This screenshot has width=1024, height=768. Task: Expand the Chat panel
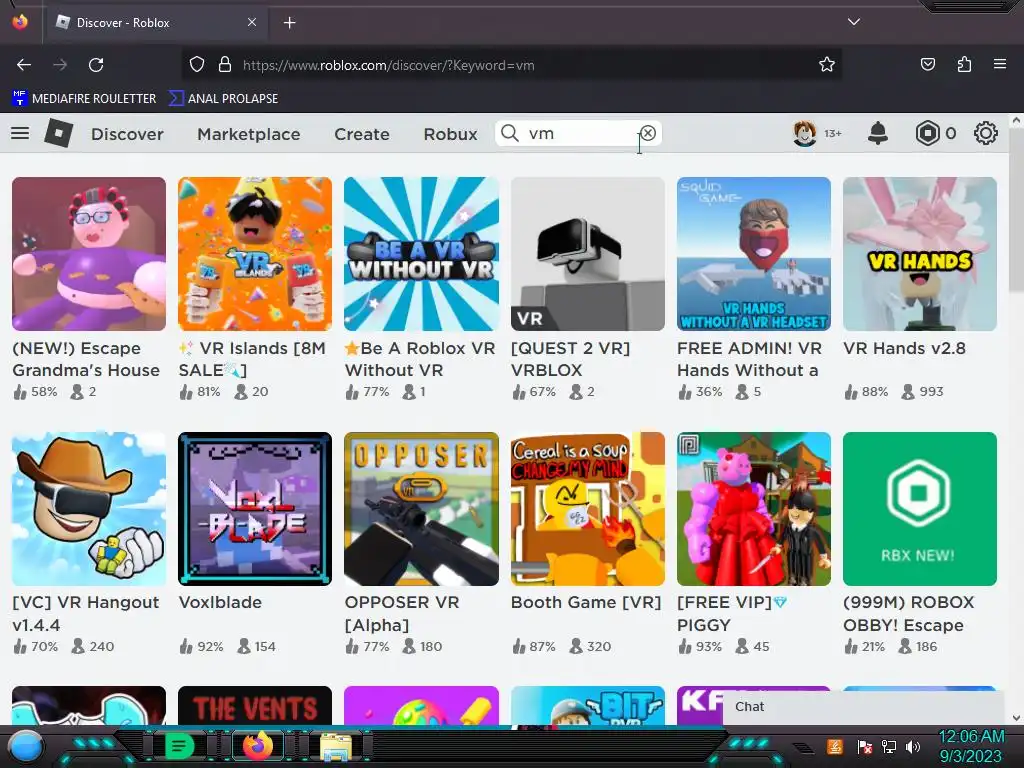point(862,707)
